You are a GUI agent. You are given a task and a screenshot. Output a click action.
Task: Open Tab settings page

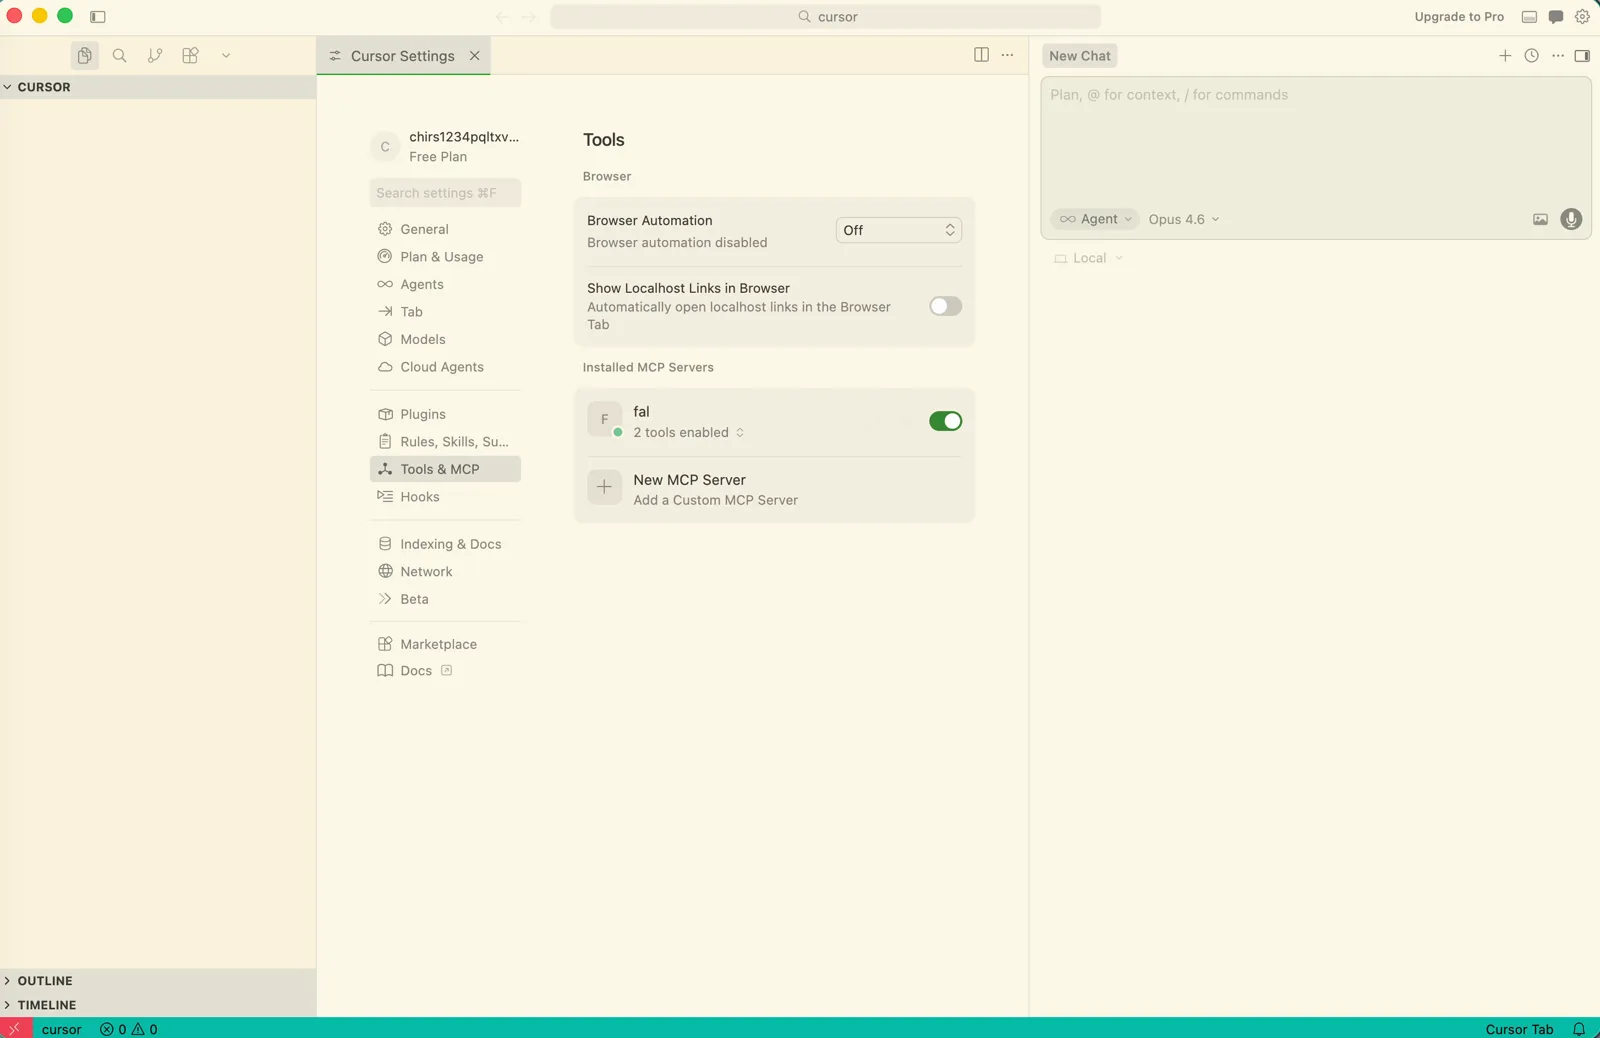click(x=445, y=312)
